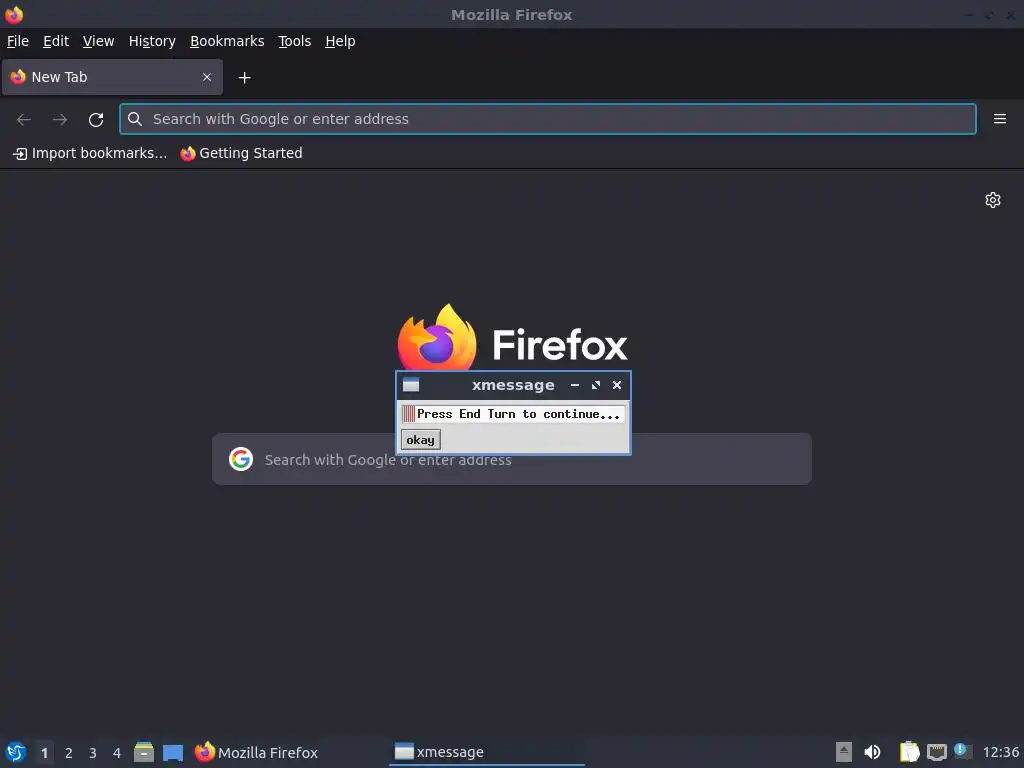Click Import bookmarks in bookmarks toolbar

[x=90, y=153]
